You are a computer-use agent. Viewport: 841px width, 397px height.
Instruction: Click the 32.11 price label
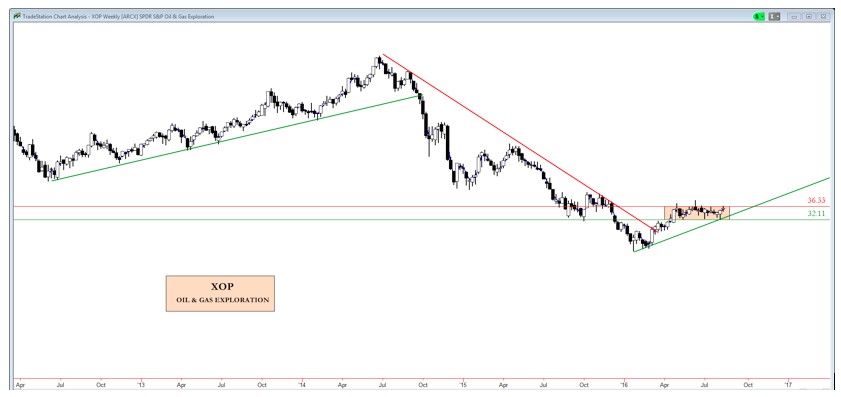click(815, 213)
